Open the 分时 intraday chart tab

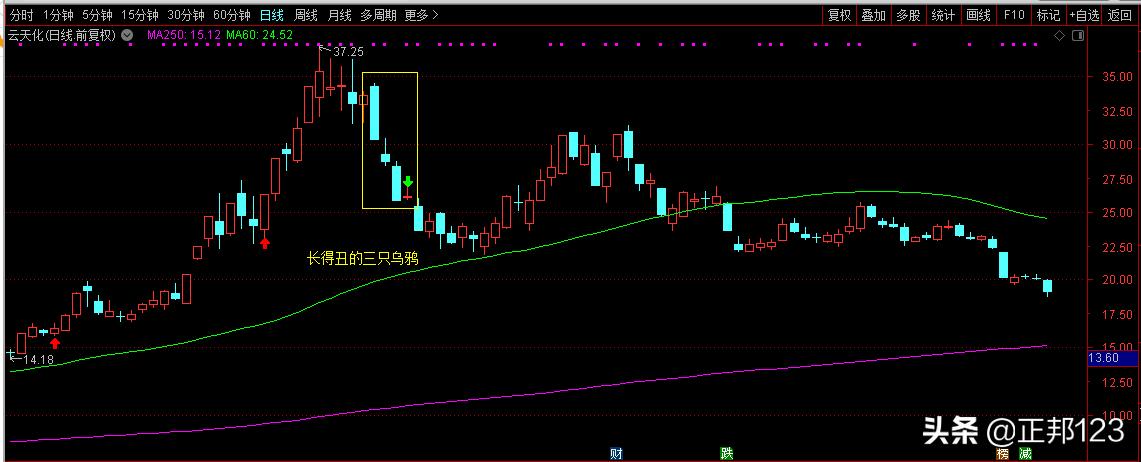pos(23,15)
